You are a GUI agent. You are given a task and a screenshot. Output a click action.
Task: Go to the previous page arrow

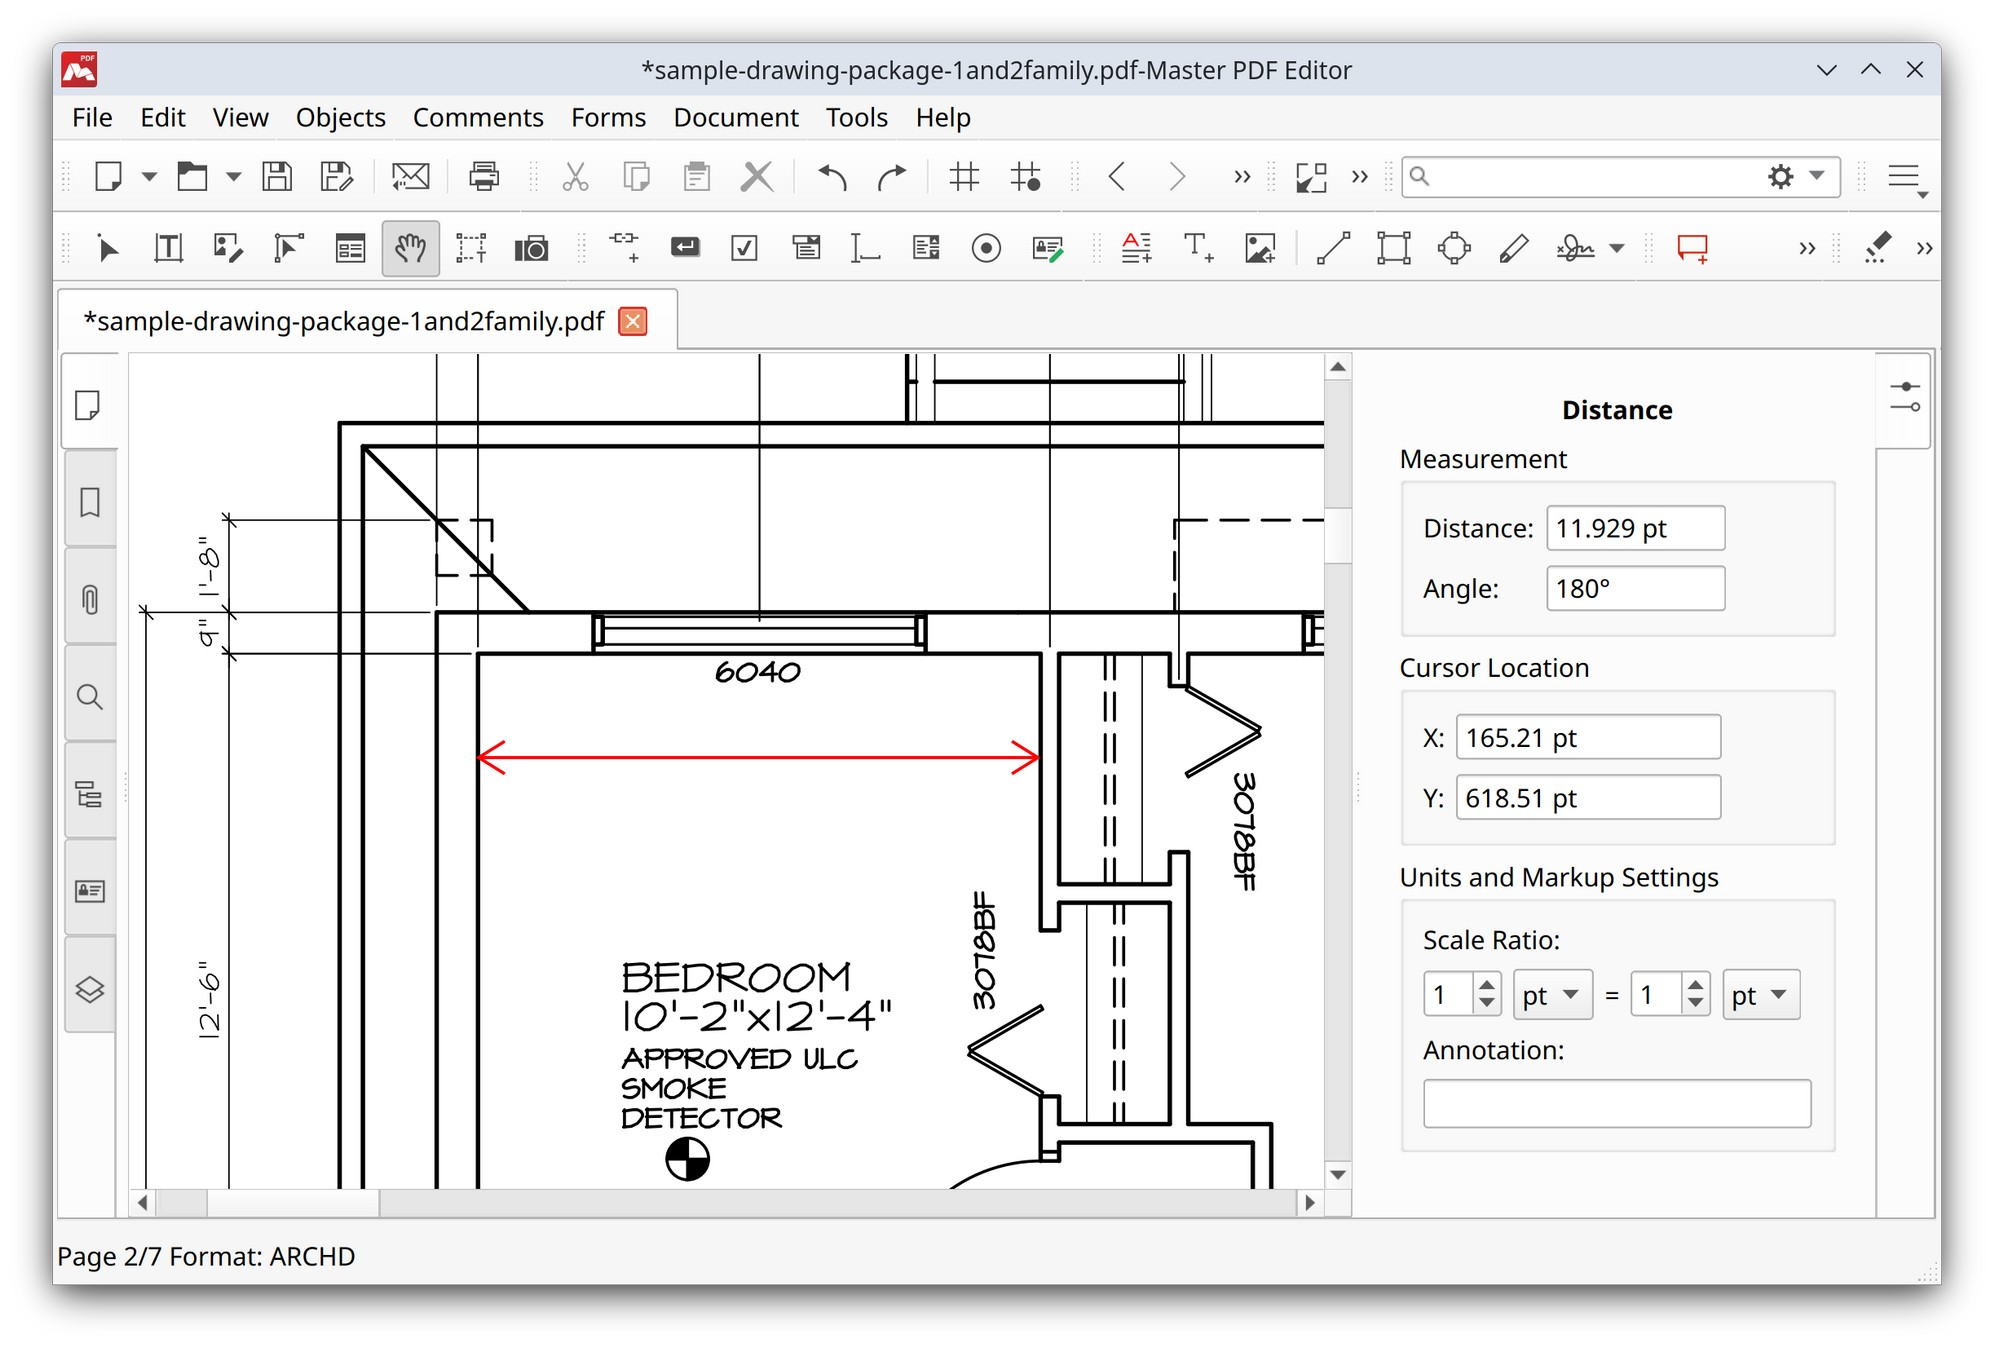click(x=1117, y=177)
